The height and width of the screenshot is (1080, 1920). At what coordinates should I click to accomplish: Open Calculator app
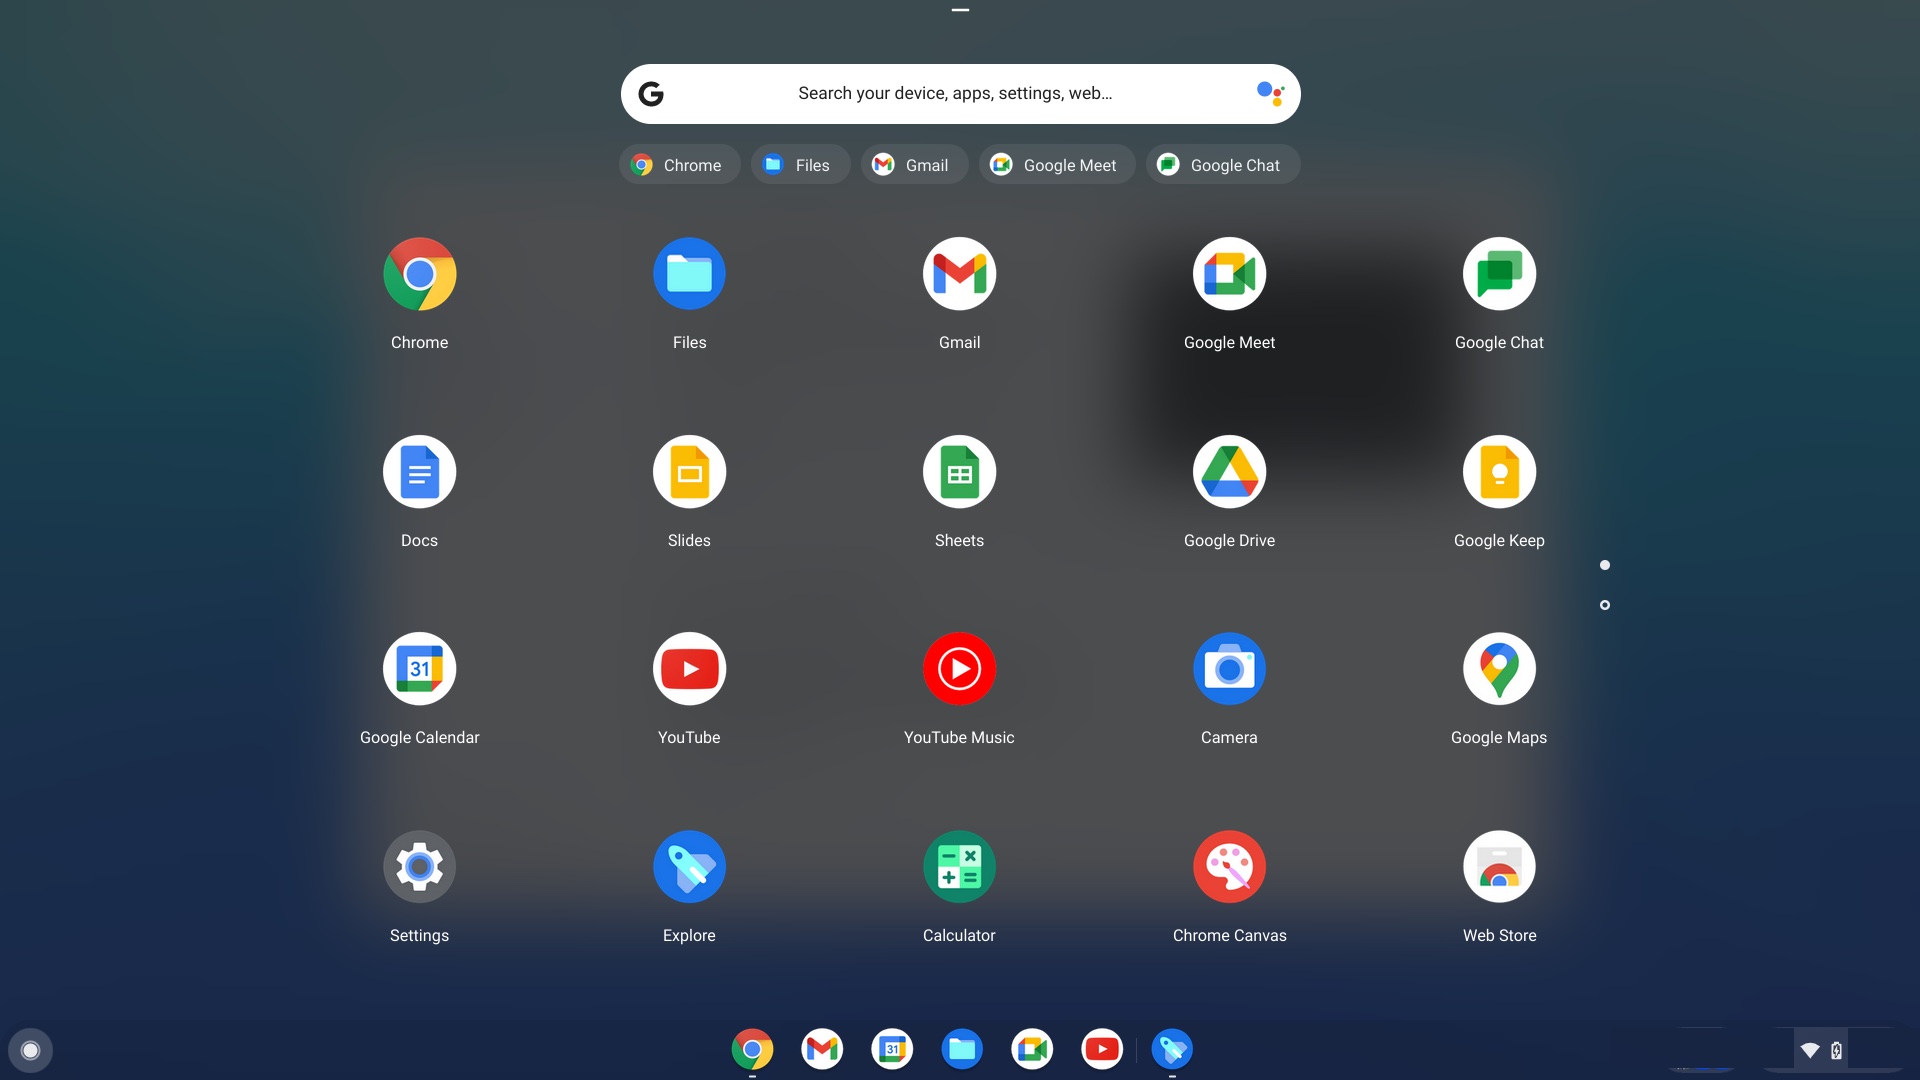(959, 865)
